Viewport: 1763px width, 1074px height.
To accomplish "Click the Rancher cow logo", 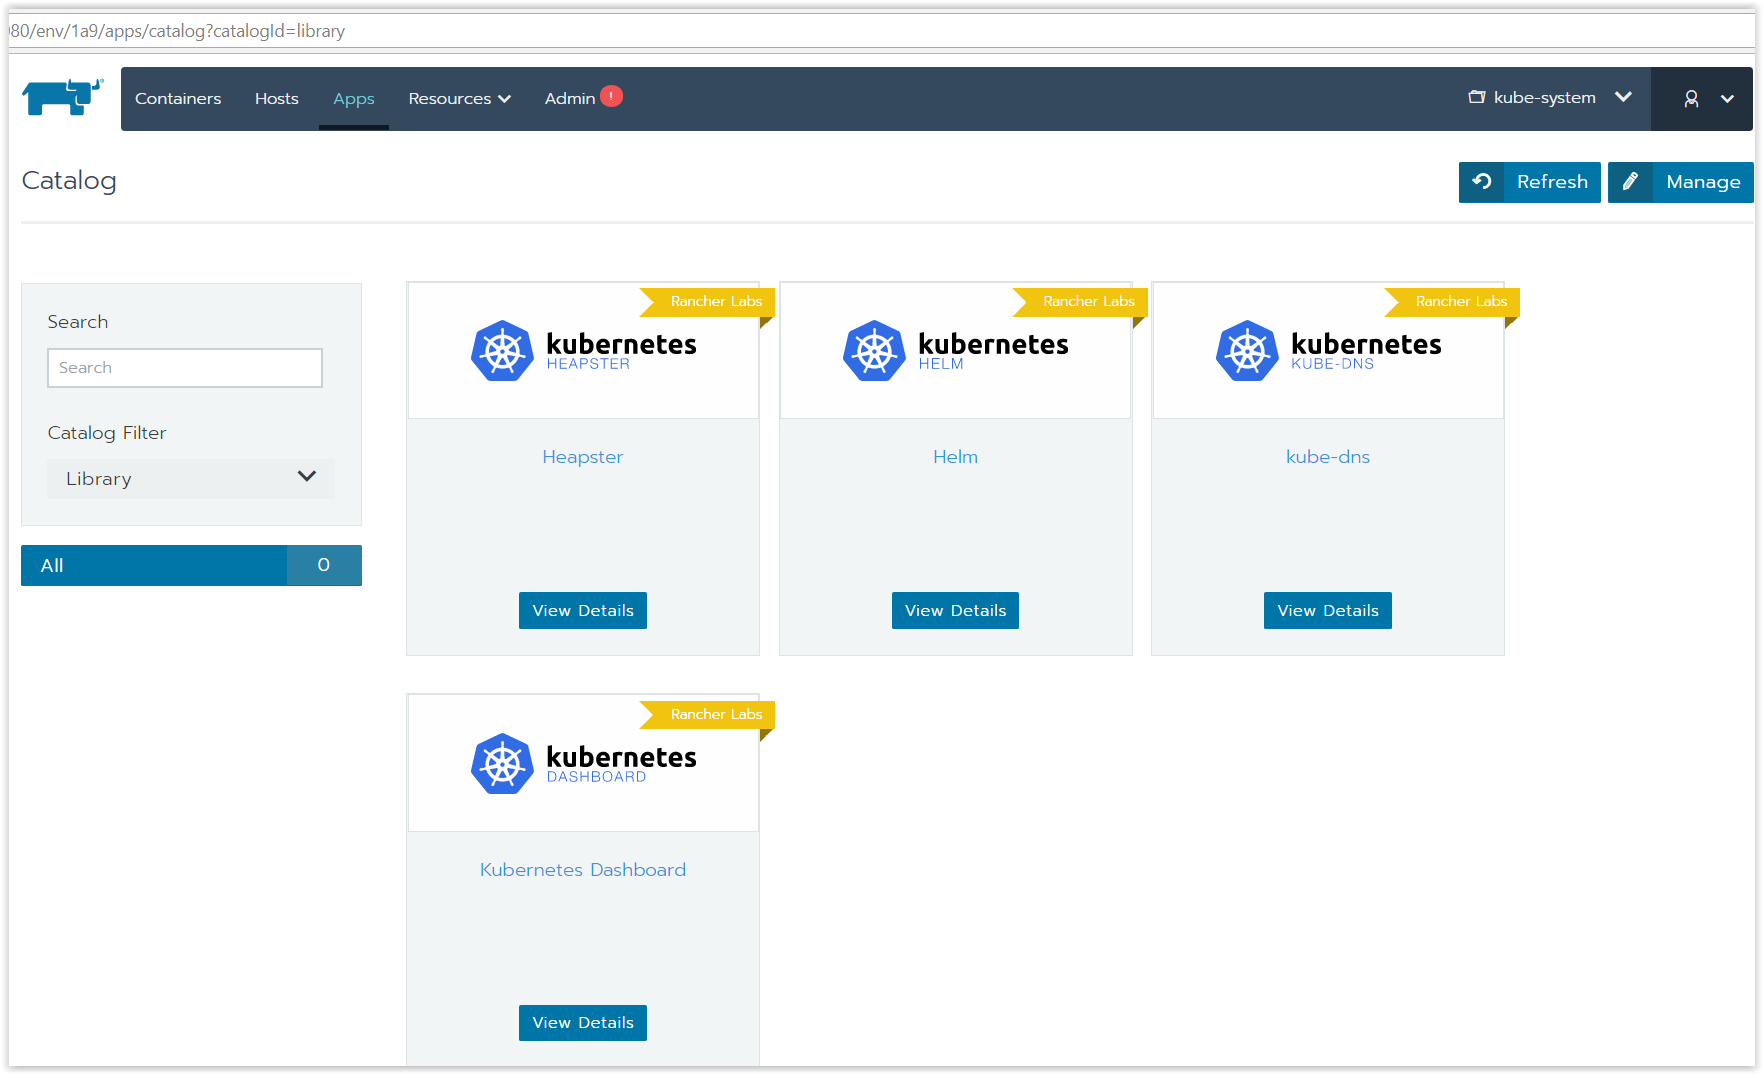I will pos(63,97).
